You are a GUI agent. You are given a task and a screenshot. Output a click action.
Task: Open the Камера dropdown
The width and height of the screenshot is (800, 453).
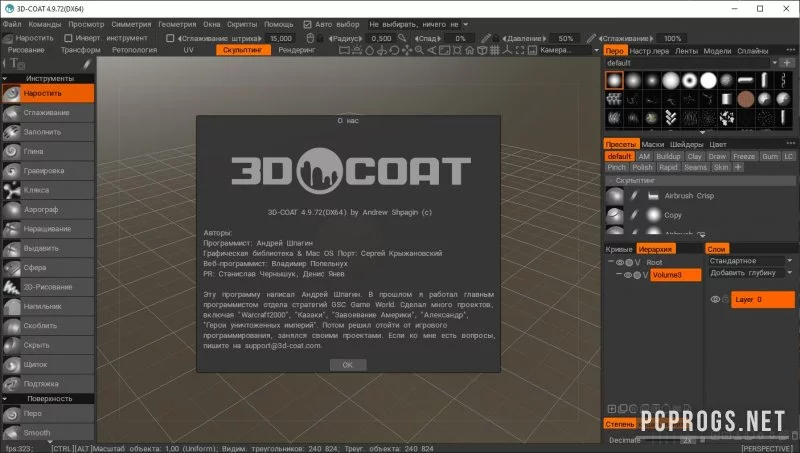tap(569, 51)
